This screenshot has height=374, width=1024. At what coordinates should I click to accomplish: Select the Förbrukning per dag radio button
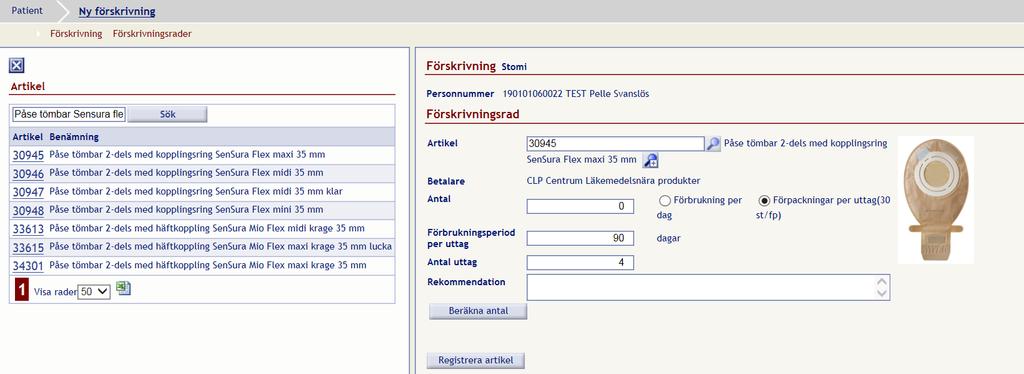[665, 201]
